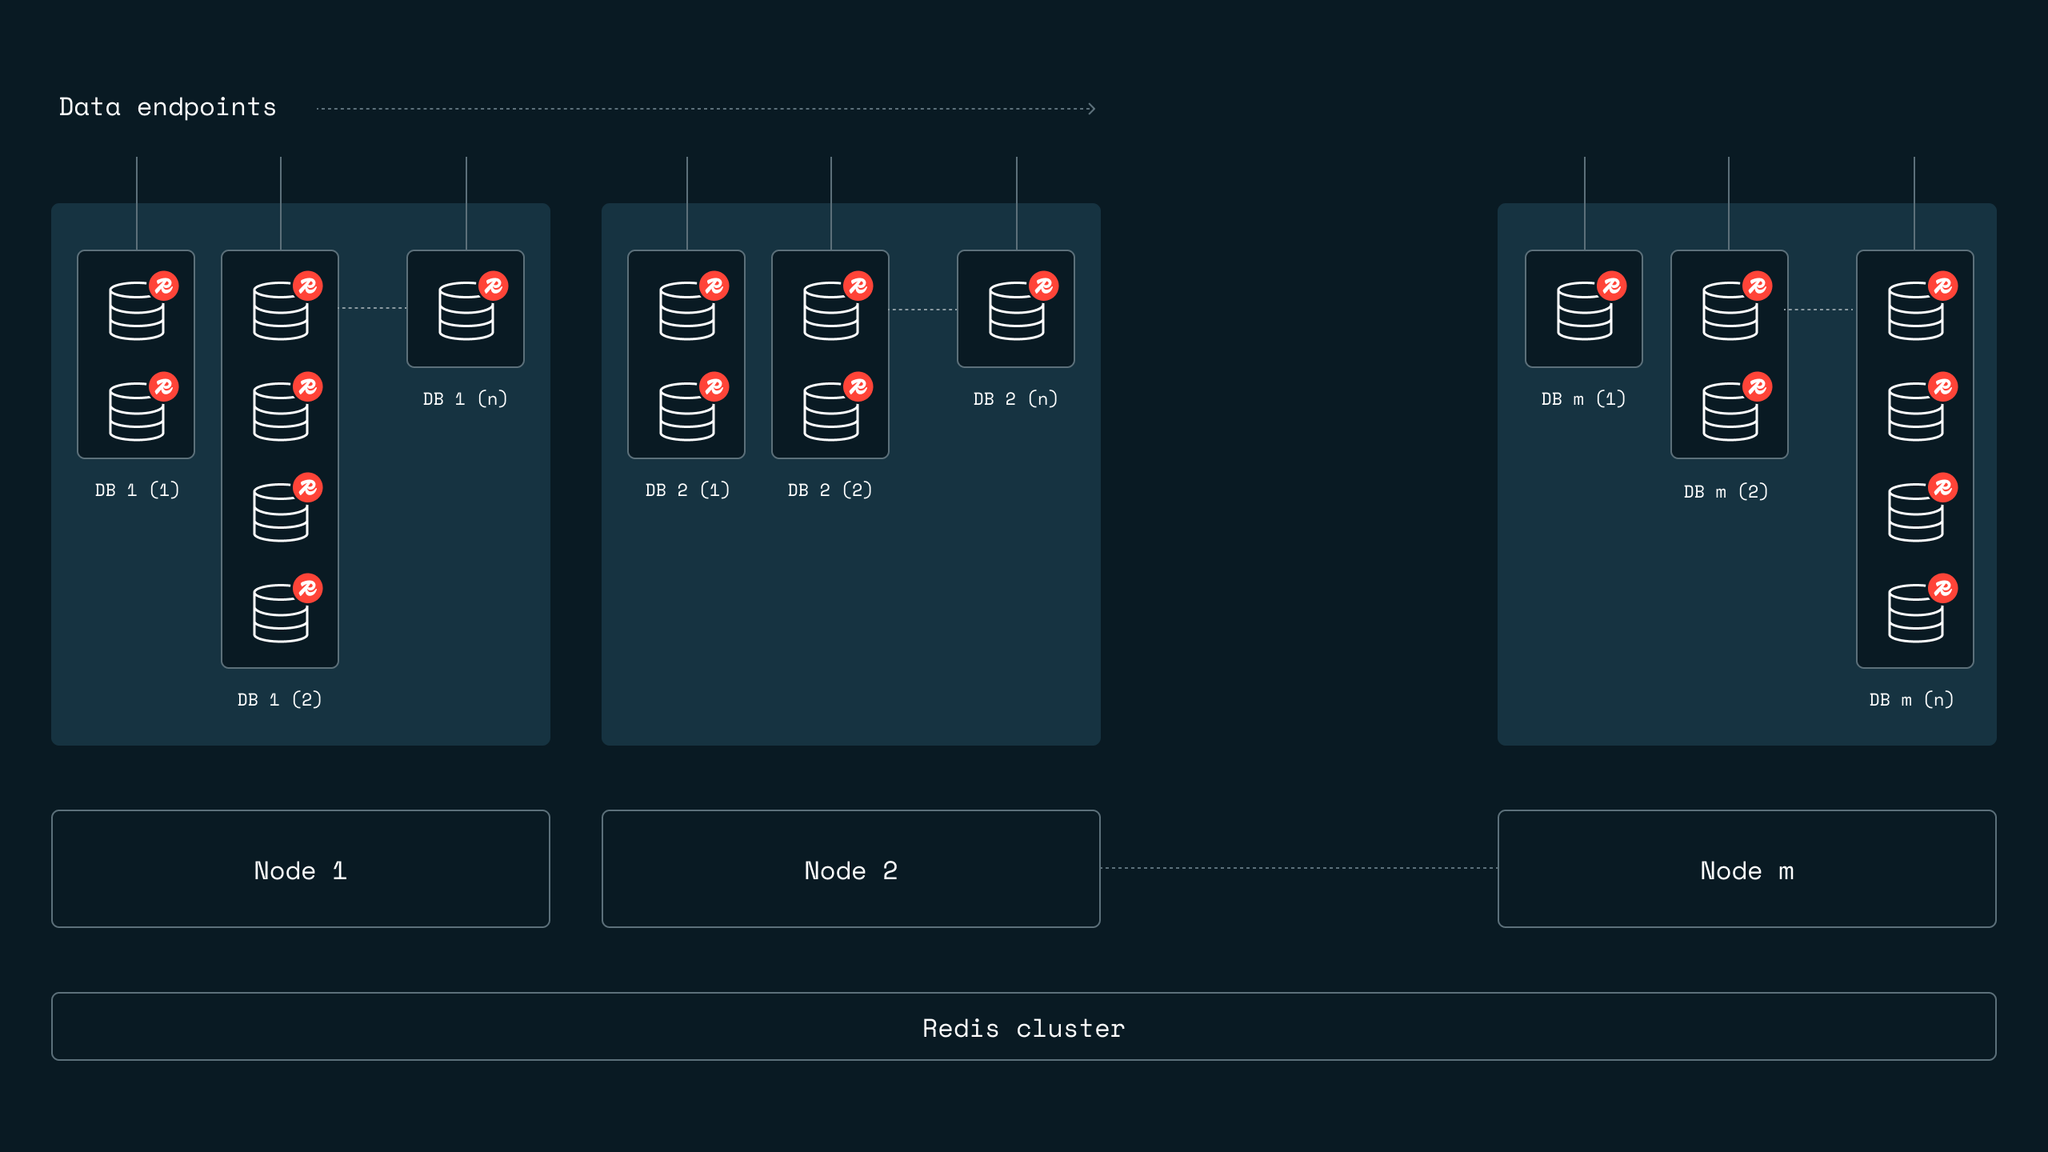Click the 'DB 1 (n)' label
This screenshot has width=2048, height=1152.
(x=466, y=399)
